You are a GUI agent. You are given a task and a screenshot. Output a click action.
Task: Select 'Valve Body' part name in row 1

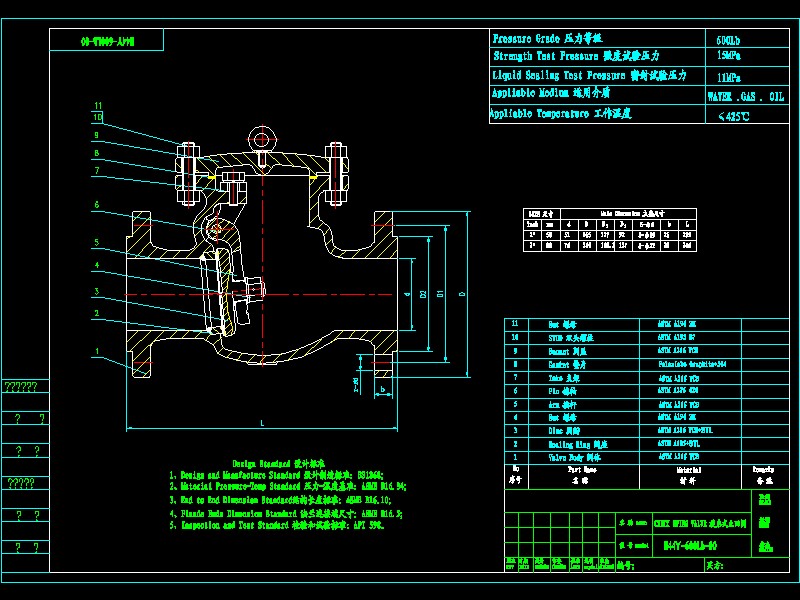(574, 458)
